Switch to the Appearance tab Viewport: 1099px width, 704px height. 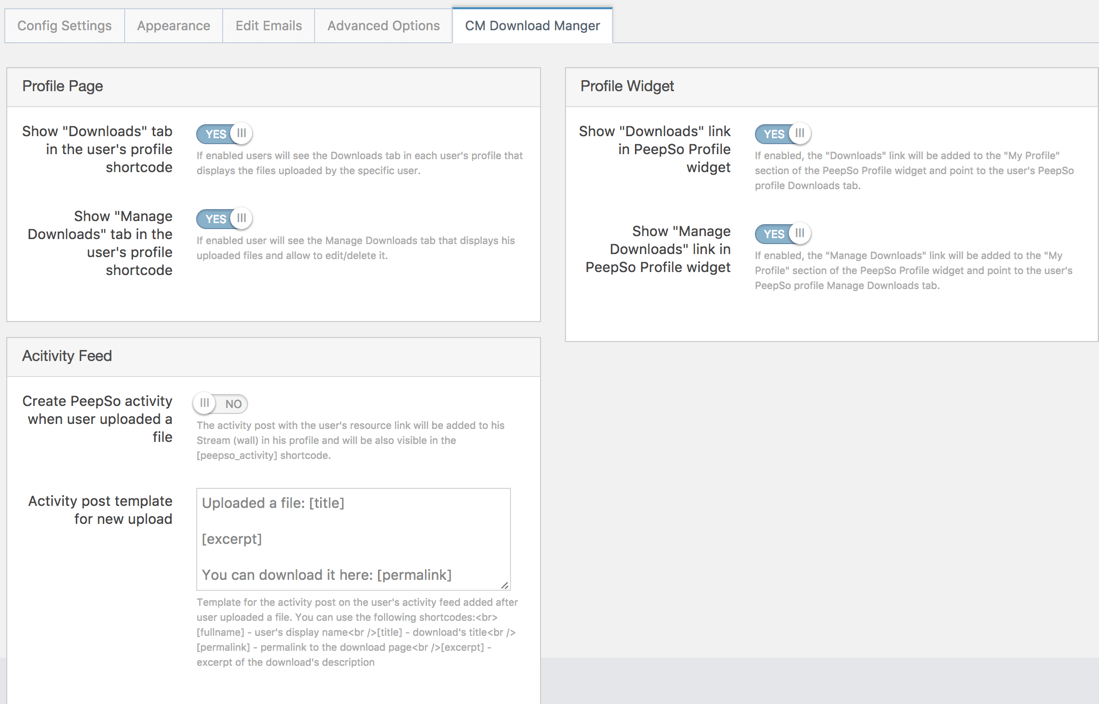[x=173, y=26]
